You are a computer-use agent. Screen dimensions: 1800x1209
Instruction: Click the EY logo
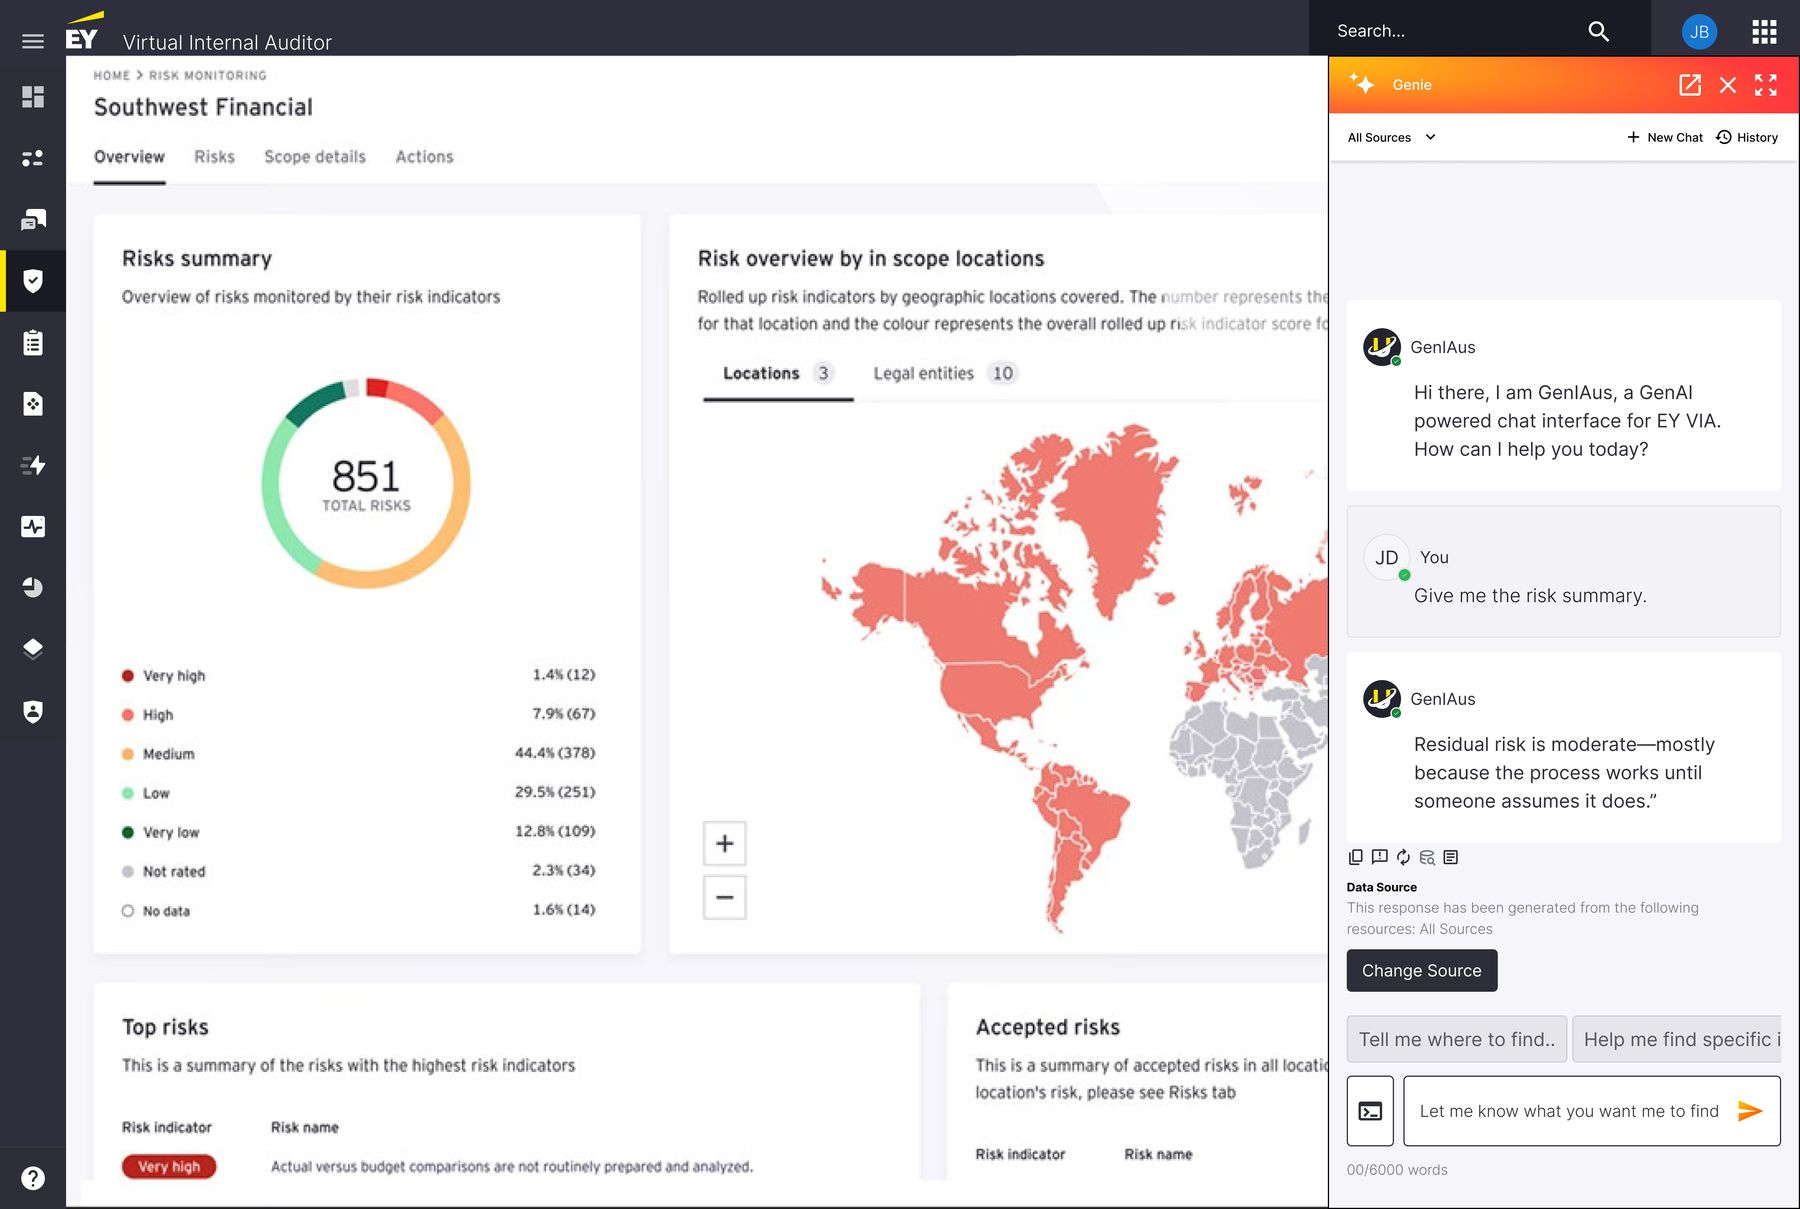pos(83,31)
